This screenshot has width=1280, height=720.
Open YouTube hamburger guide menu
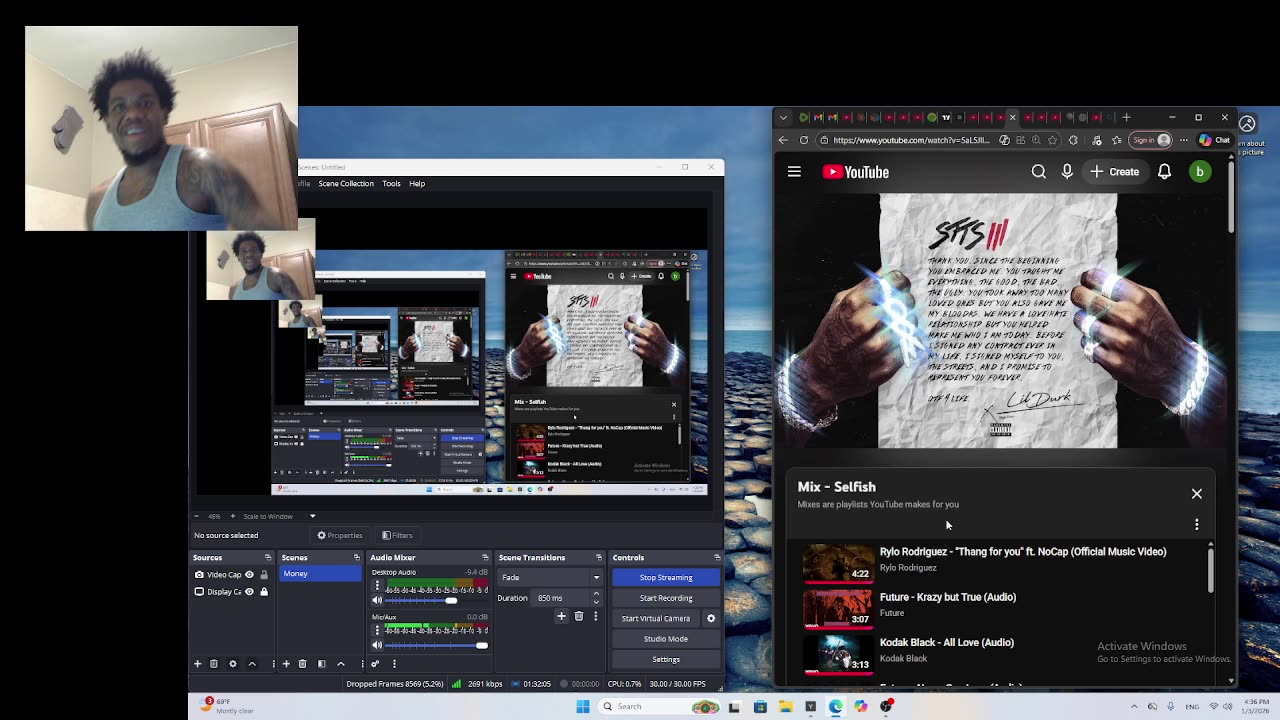794,172
